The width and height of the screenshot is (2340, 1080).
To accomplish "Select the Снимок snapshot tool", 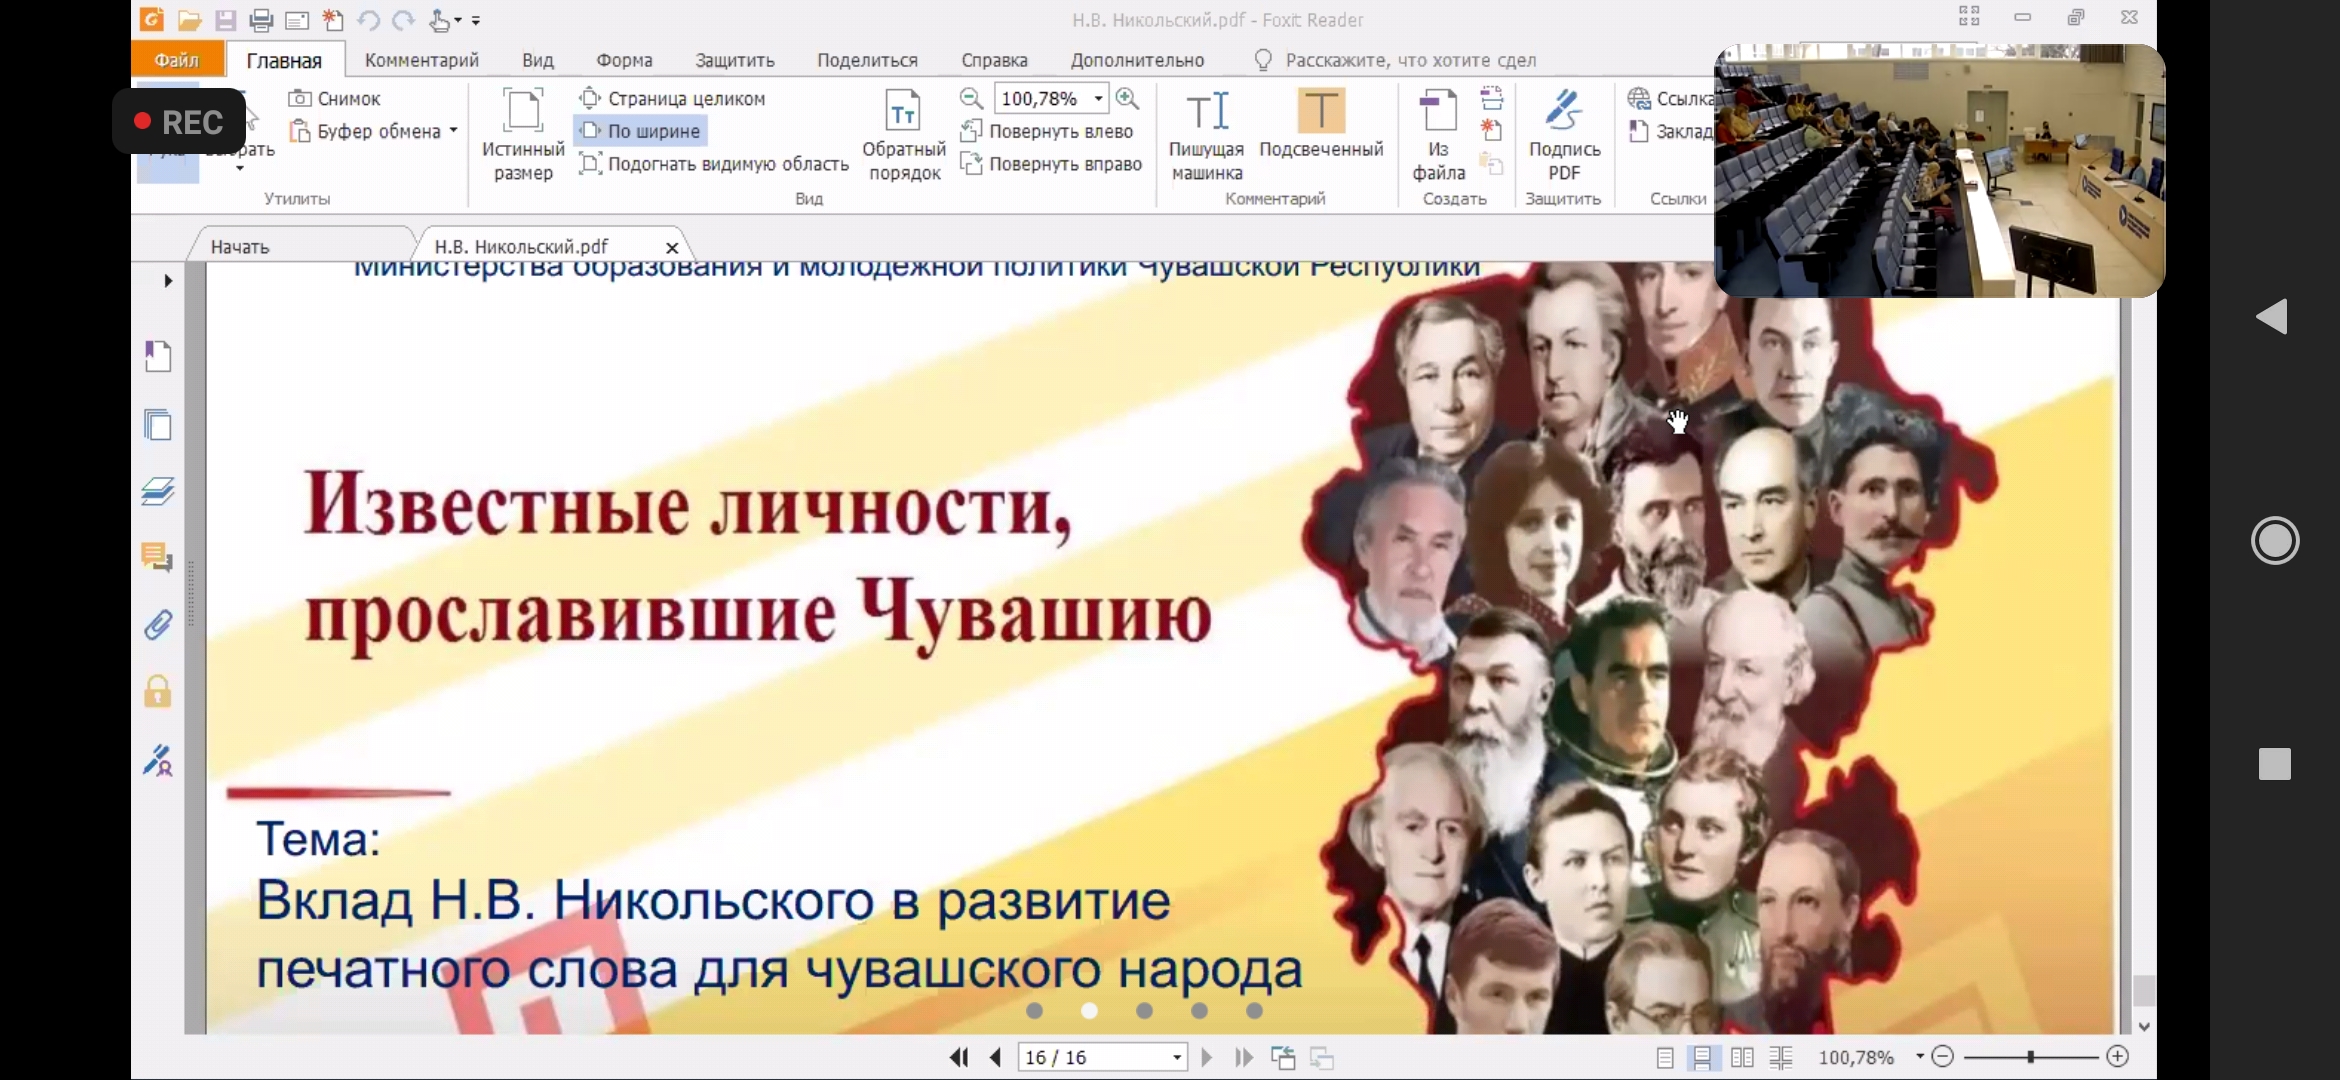I will pos(335,99).
